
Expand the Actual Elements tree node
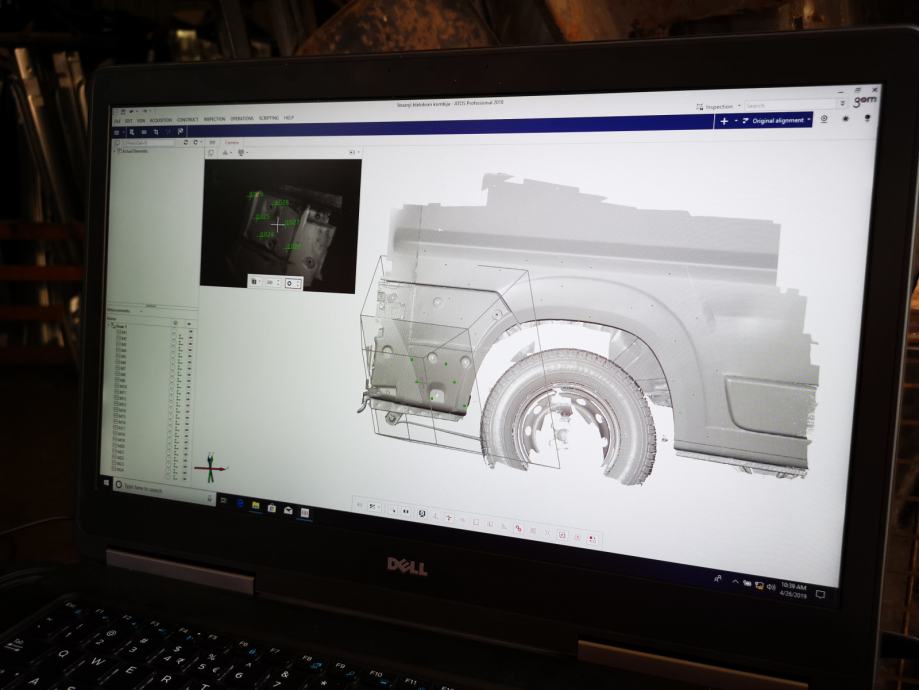pyautogui.click(x=114, y=151)
